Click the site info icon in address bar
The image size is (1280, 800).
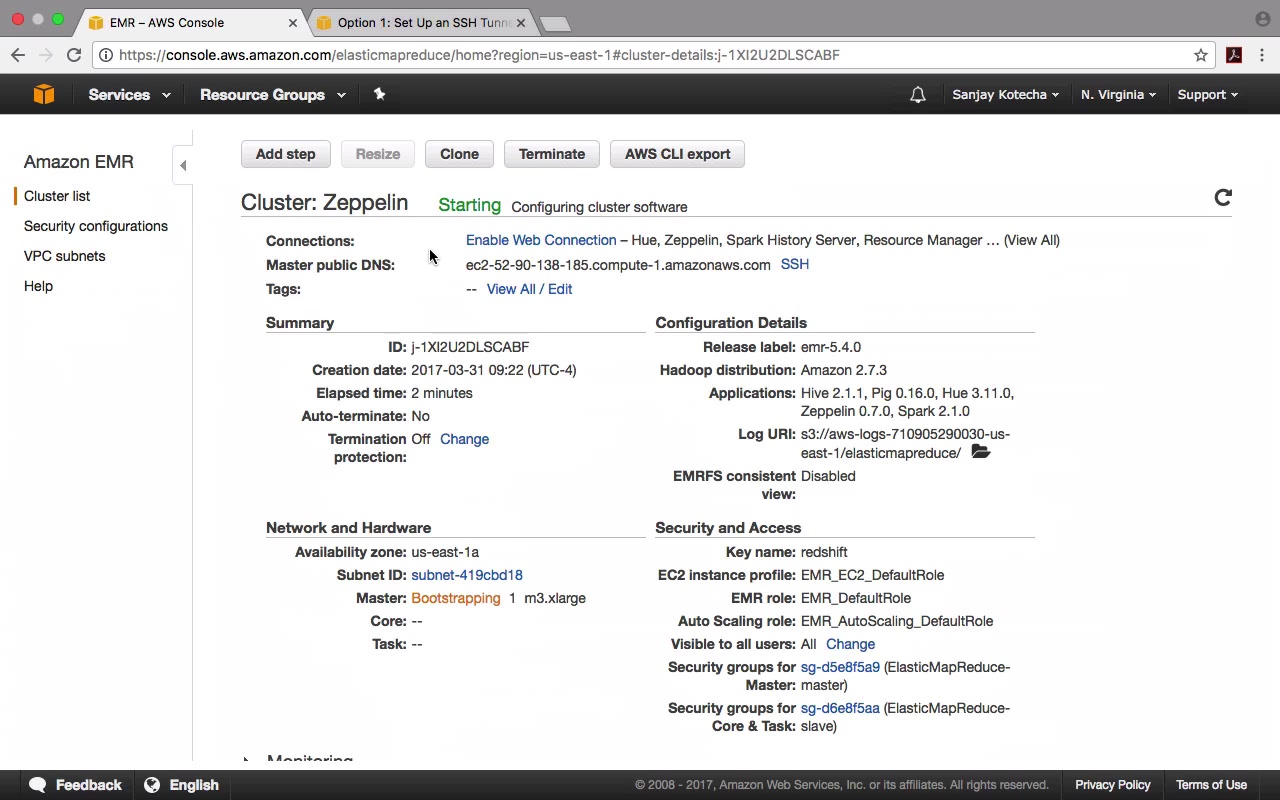point(106,55)
